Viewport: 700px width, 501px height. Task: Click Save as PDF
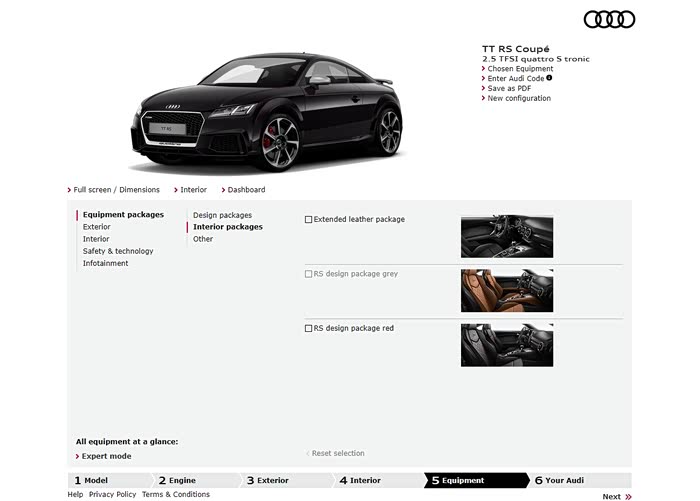(509, 88)
